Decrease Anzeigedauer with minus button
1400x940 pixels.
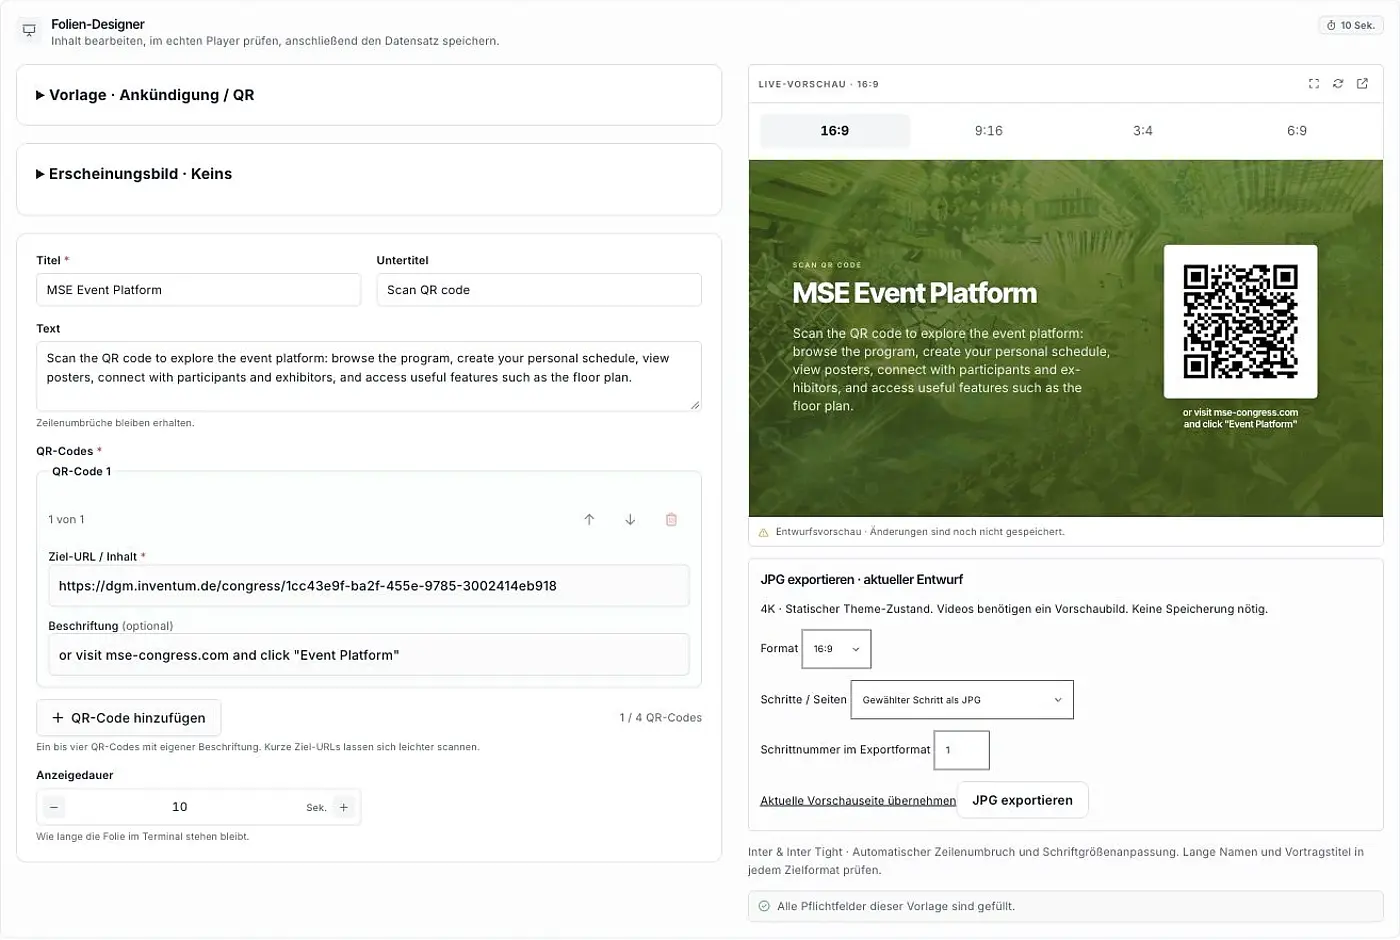(54, 807)
